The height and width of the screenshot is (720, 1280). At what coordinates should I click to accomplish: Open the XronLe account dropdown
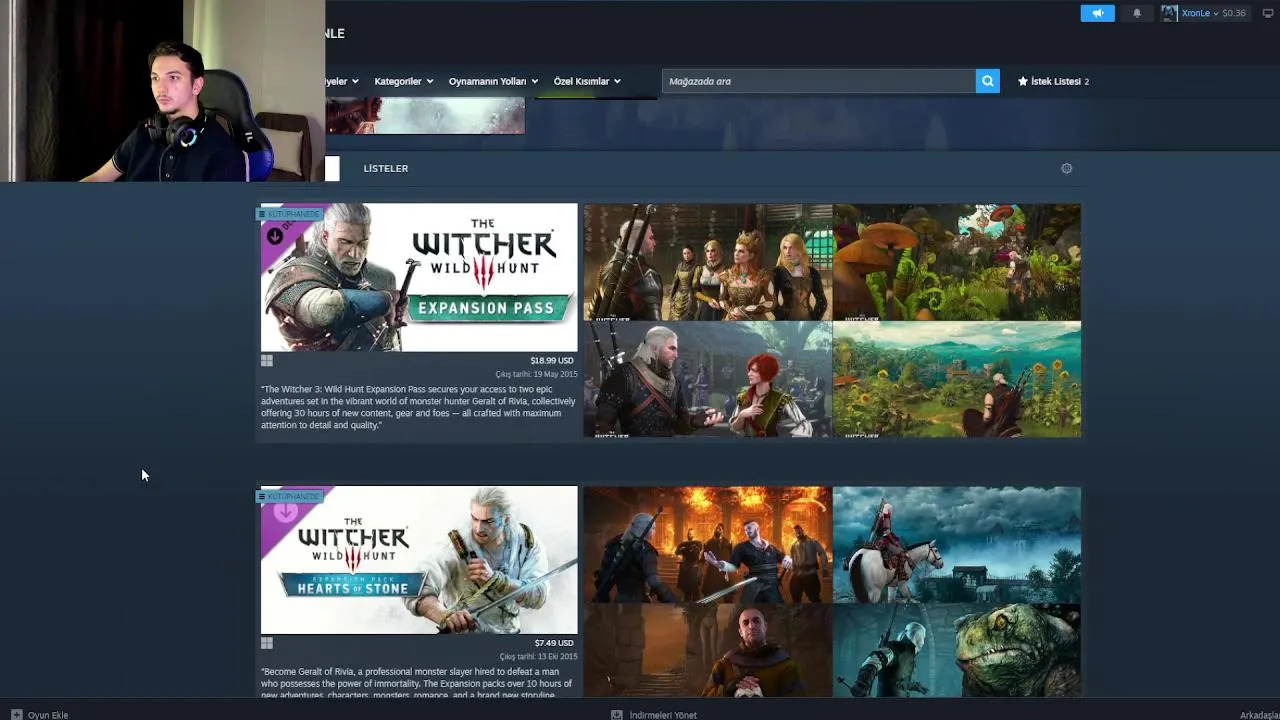tap(1199, 13)
